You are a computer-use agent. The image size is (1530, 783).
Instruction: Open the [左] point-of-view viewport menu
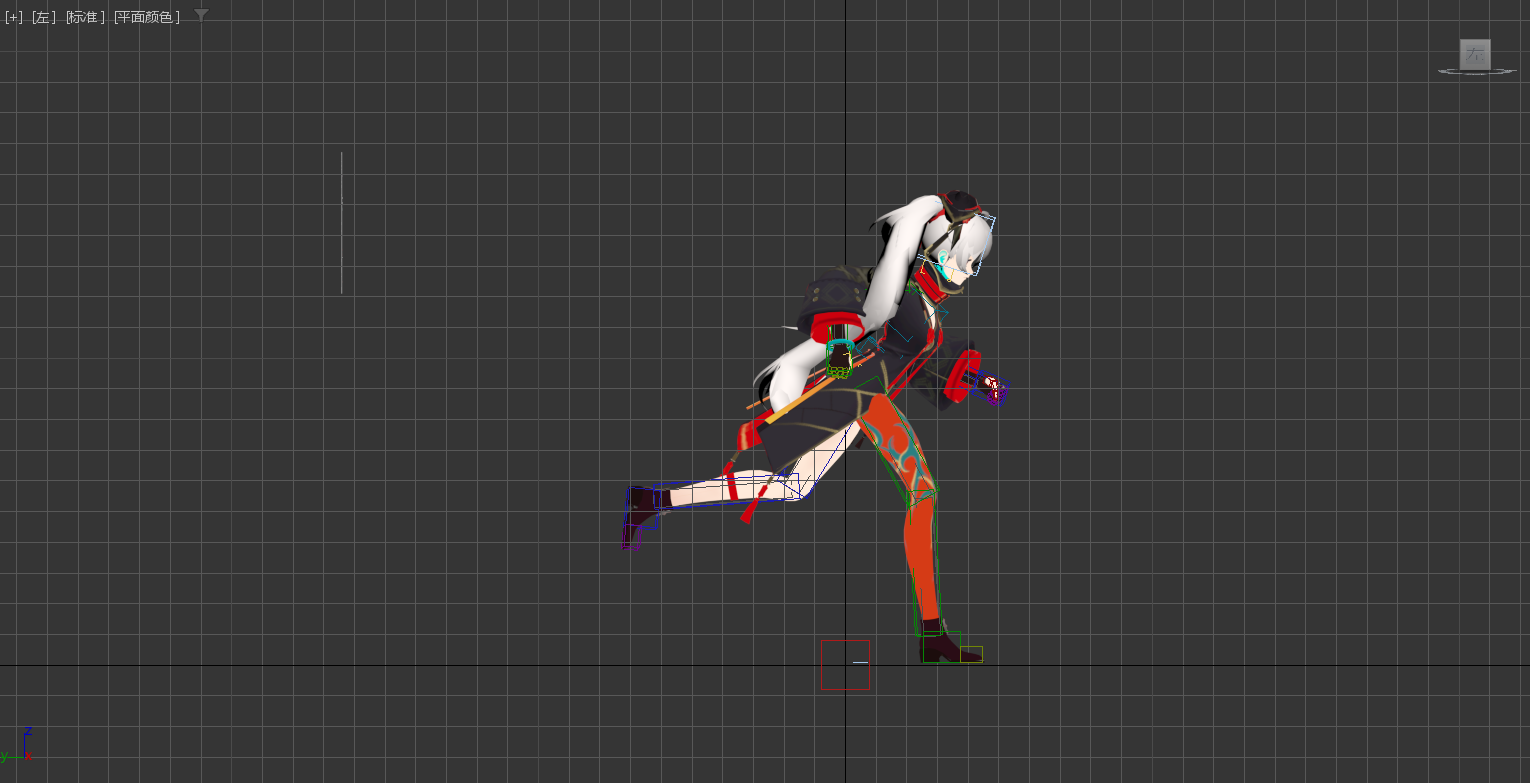[x=43, y=17]
